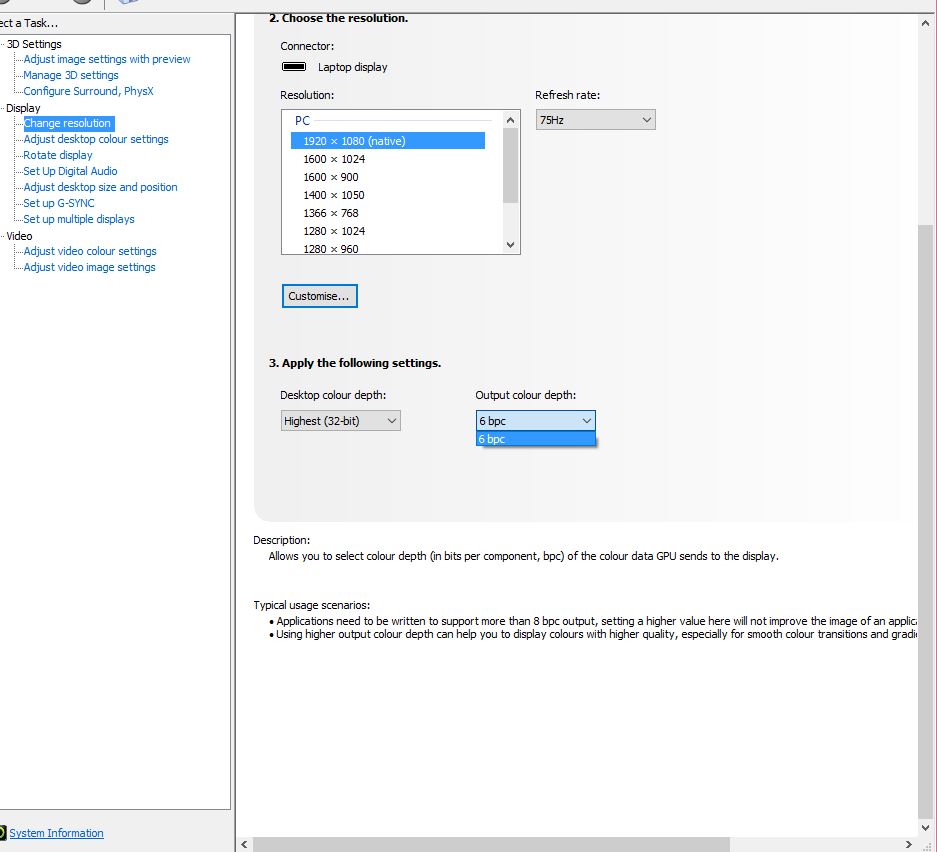This screenshot has width=937, height=852.
Task: Select 1400 × 1050 resolution
Action: [x=333, y=195]
